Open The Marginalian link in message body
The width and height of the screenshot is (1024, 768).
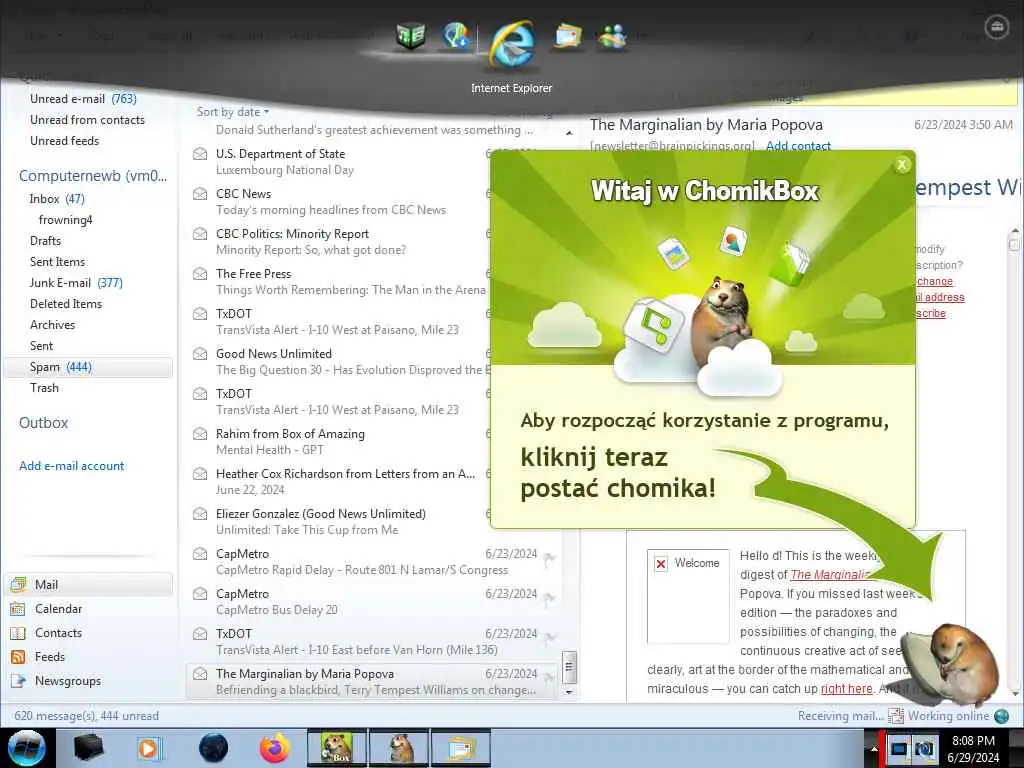pos(828,575)
